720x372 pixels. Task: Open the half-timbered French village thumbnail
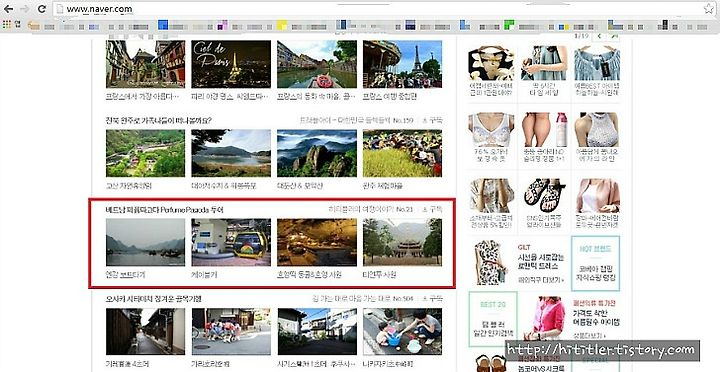[146, 64]
